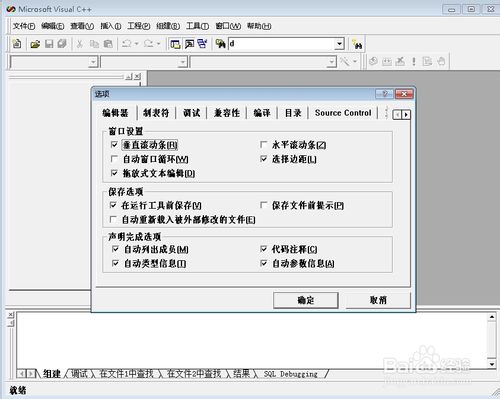
Task: Open the 工具(T) menu
Action: [197, 26]
